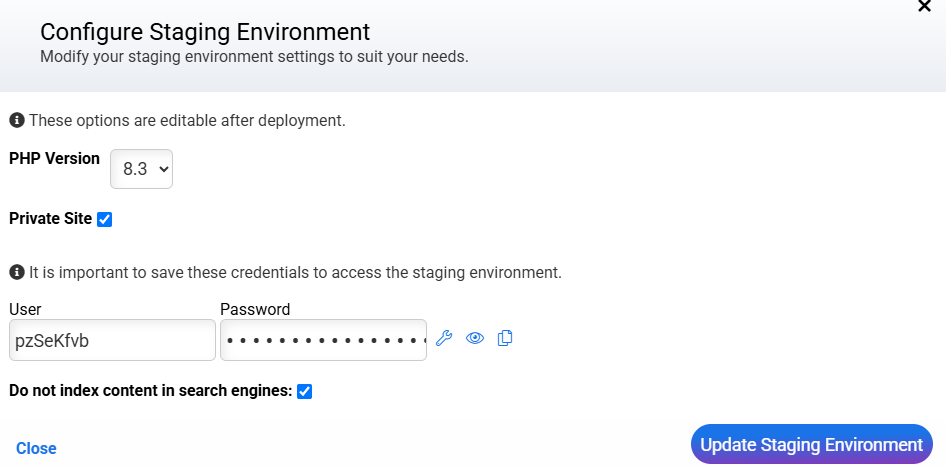Click the User field containing pzSeKfvb

[112, 340]
